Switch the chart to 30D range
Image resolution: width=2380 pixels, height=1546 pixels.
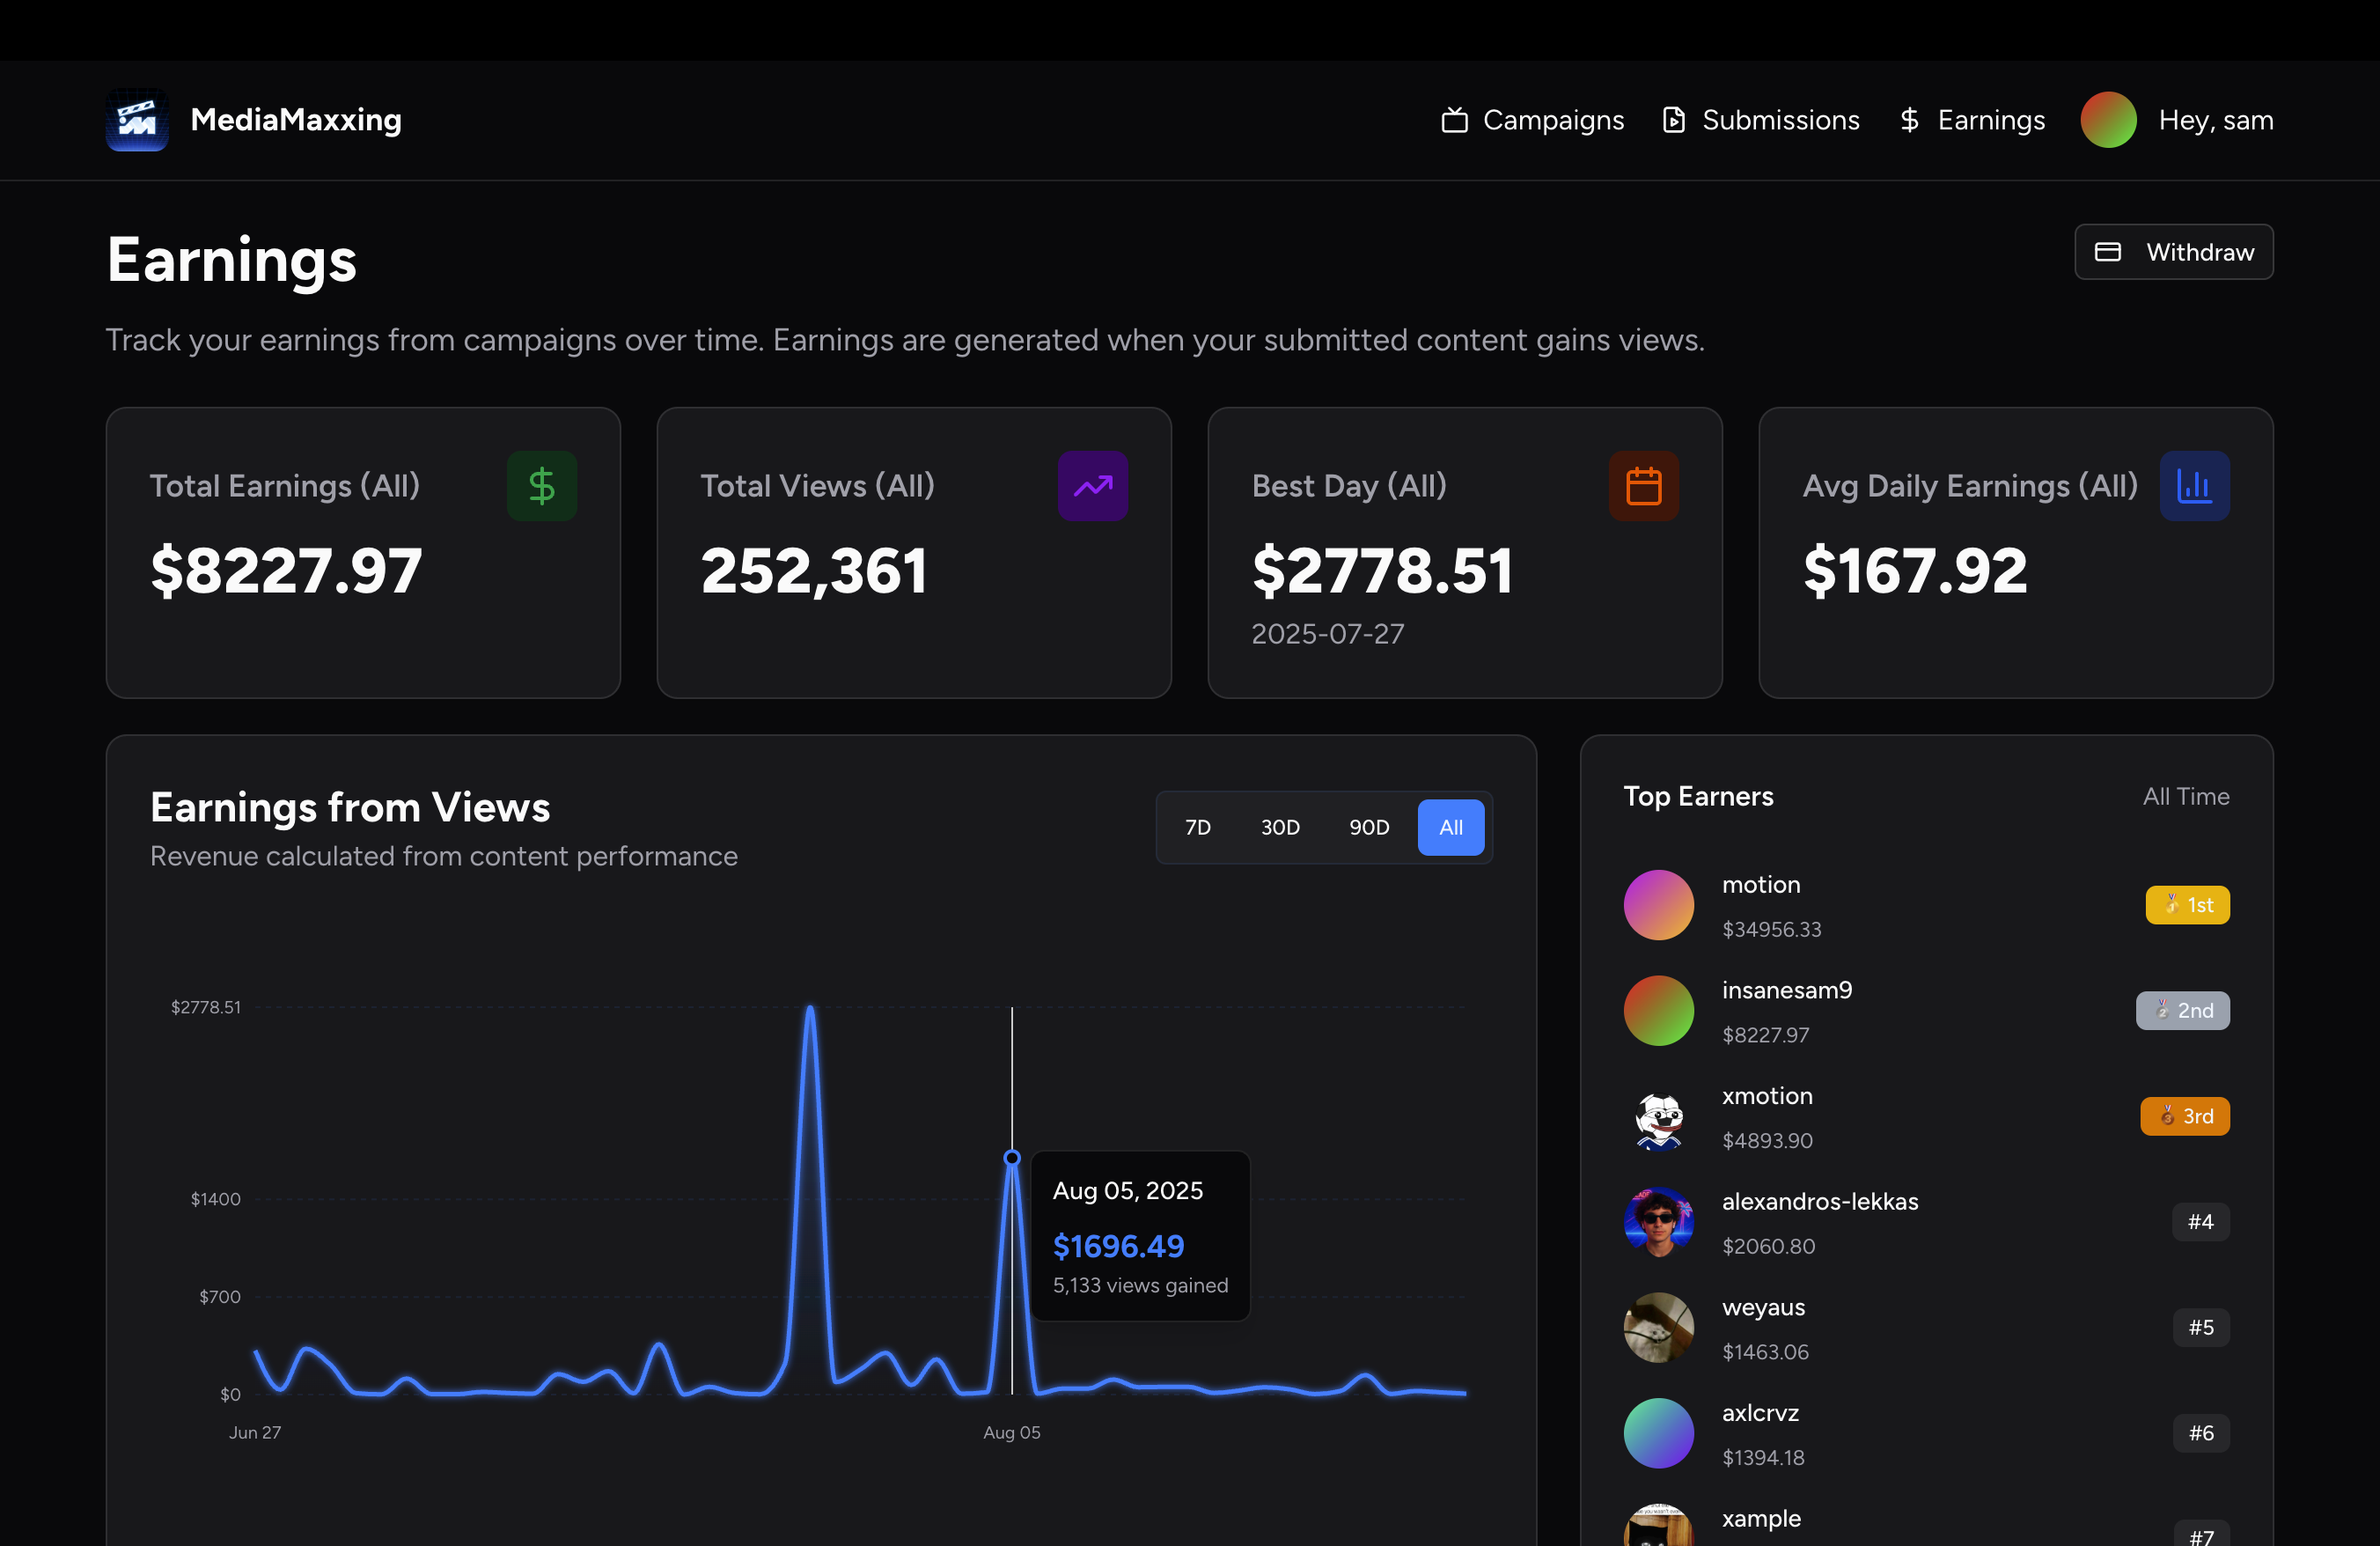coord(1279,827)
